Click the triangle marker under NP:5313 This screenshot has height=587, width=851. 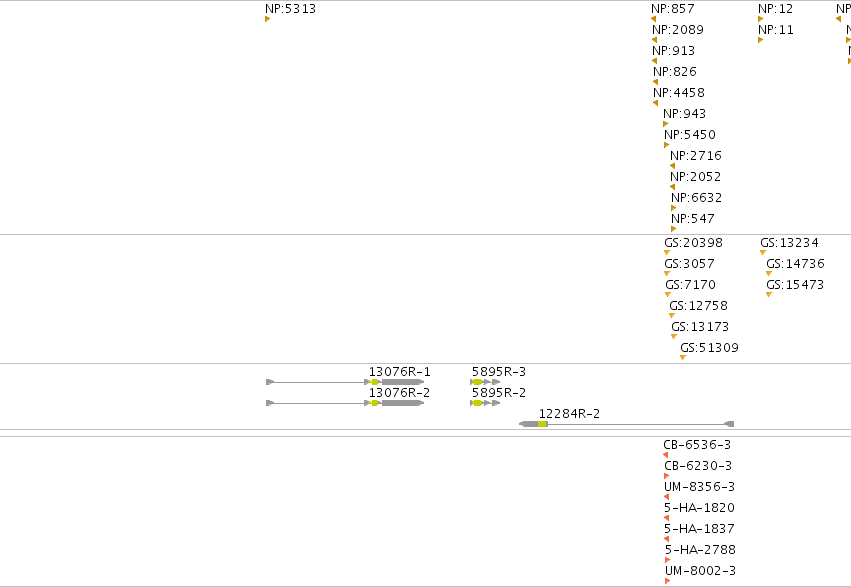(268, 19)
